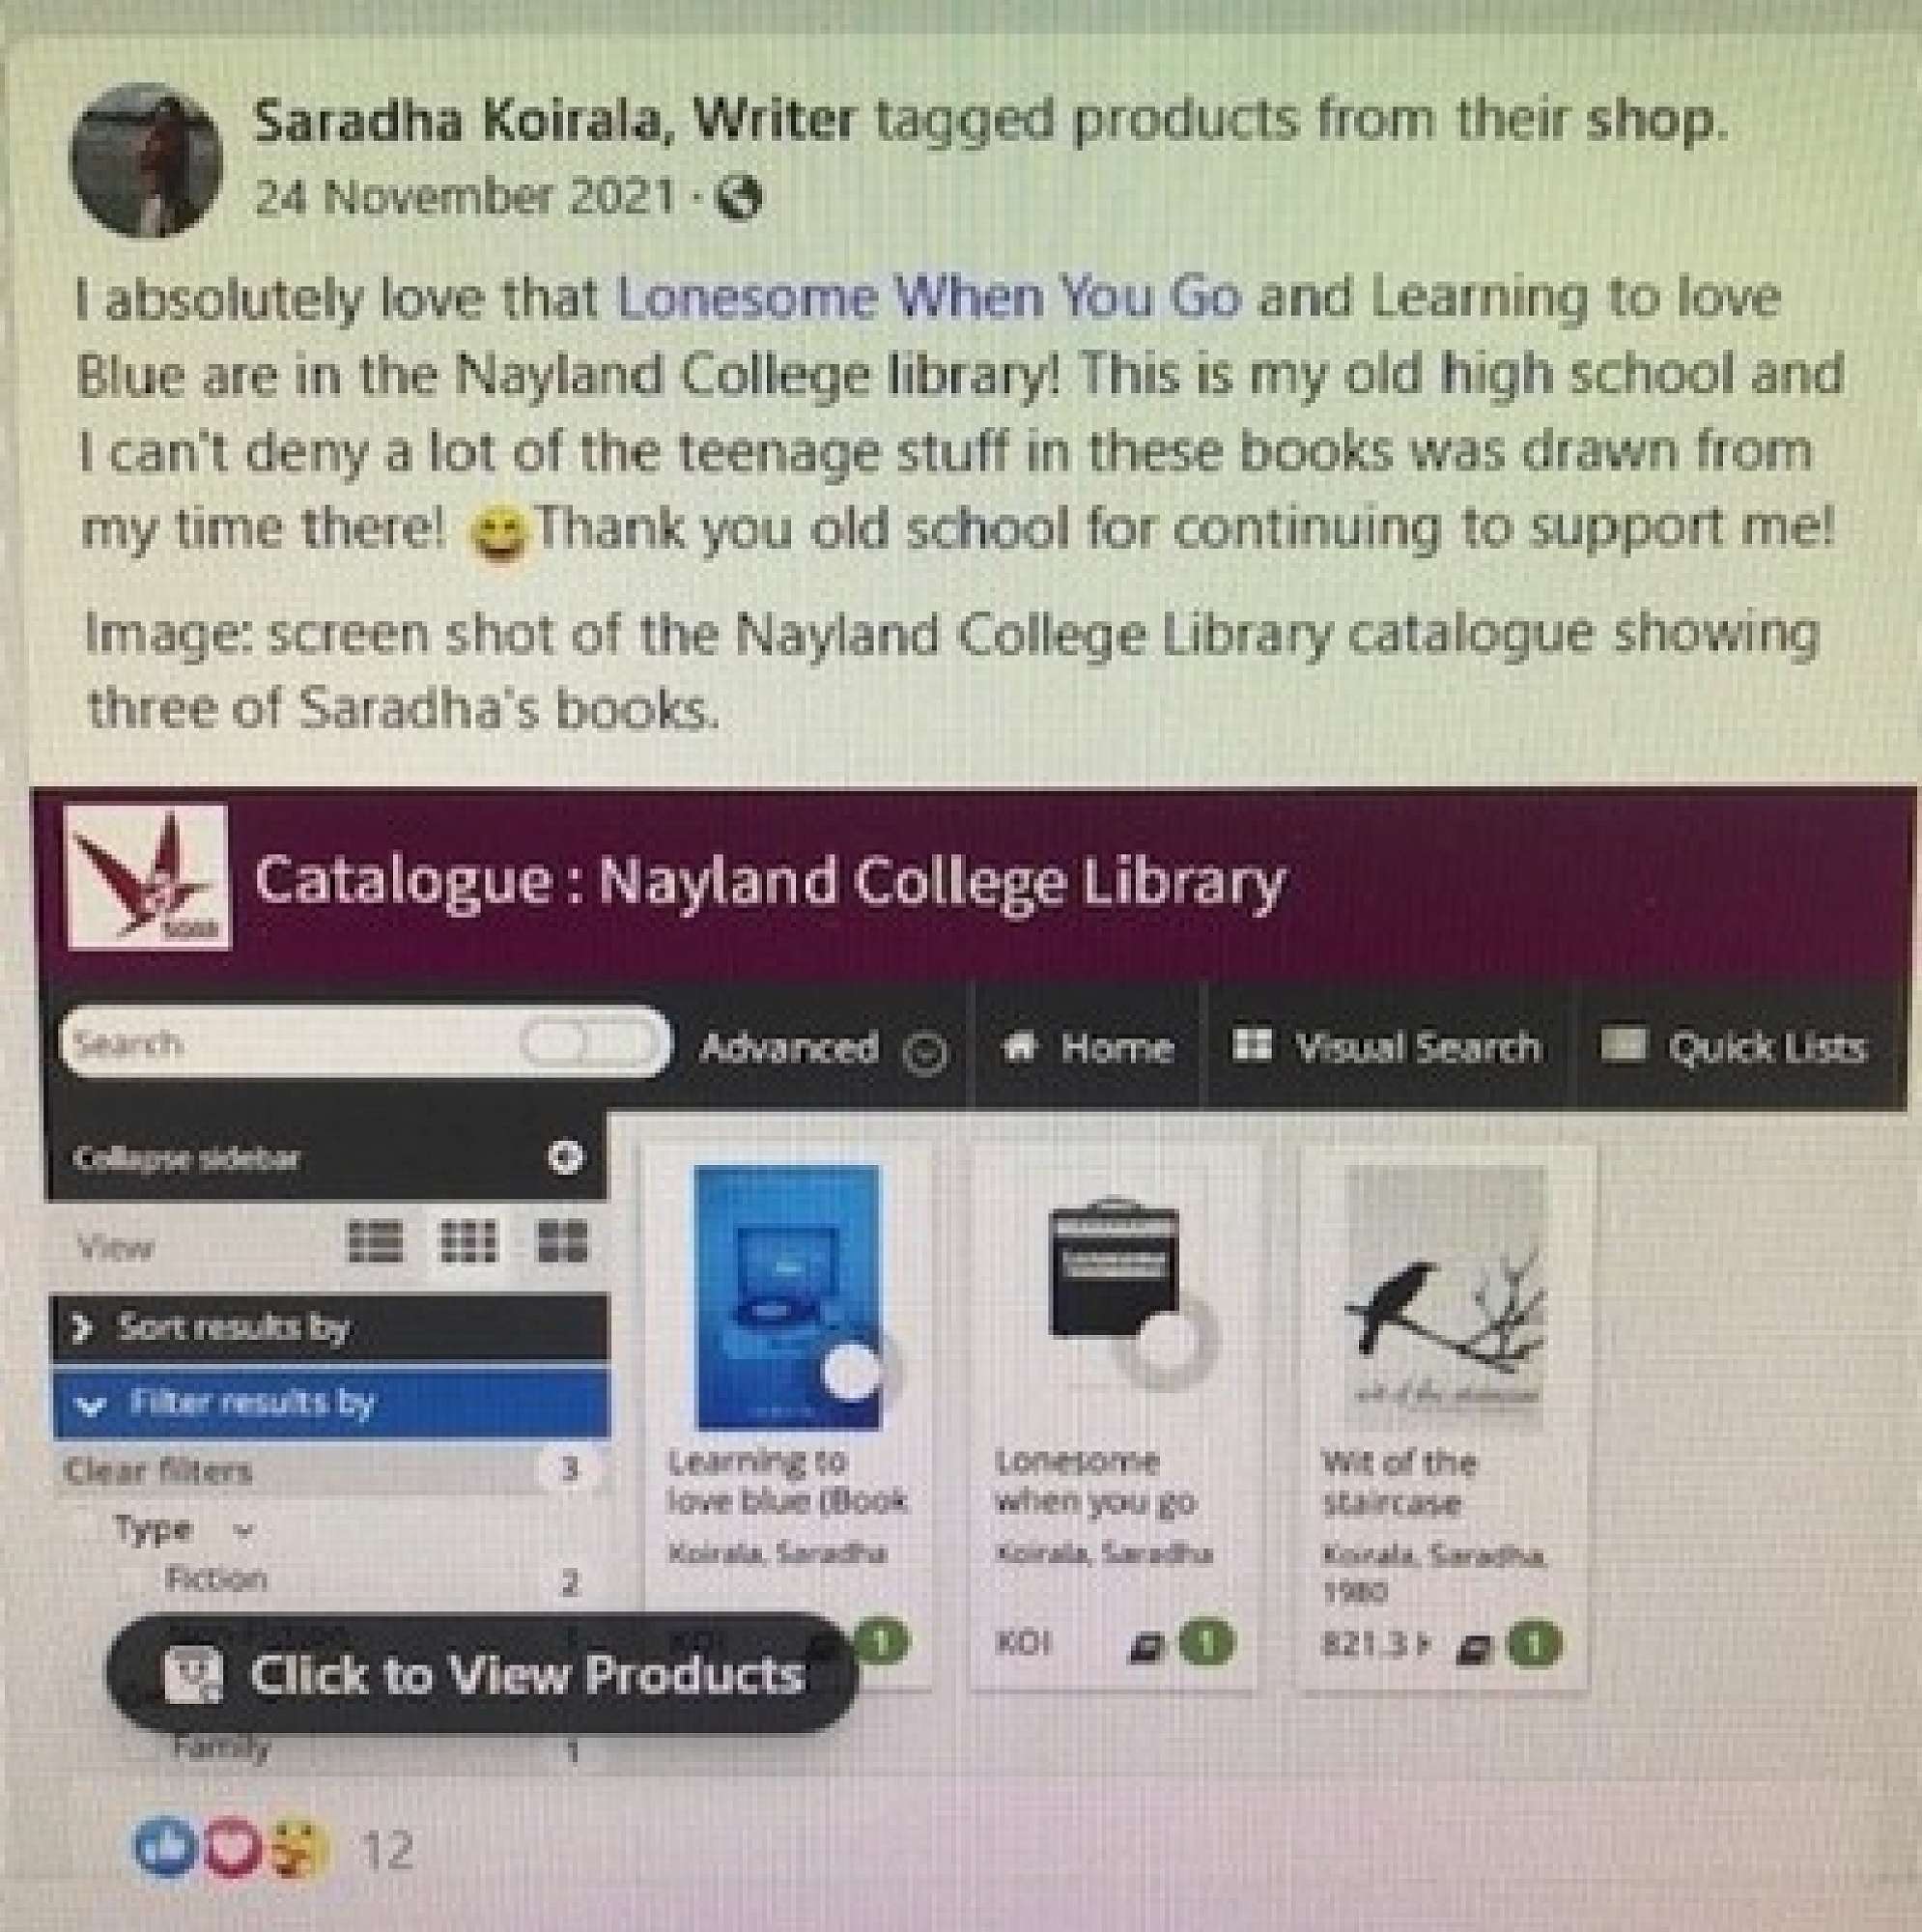The width and height of the screenshot is (1922, 1932).
Task: Expand the Advanced search options
Action: pos(822,1049)
